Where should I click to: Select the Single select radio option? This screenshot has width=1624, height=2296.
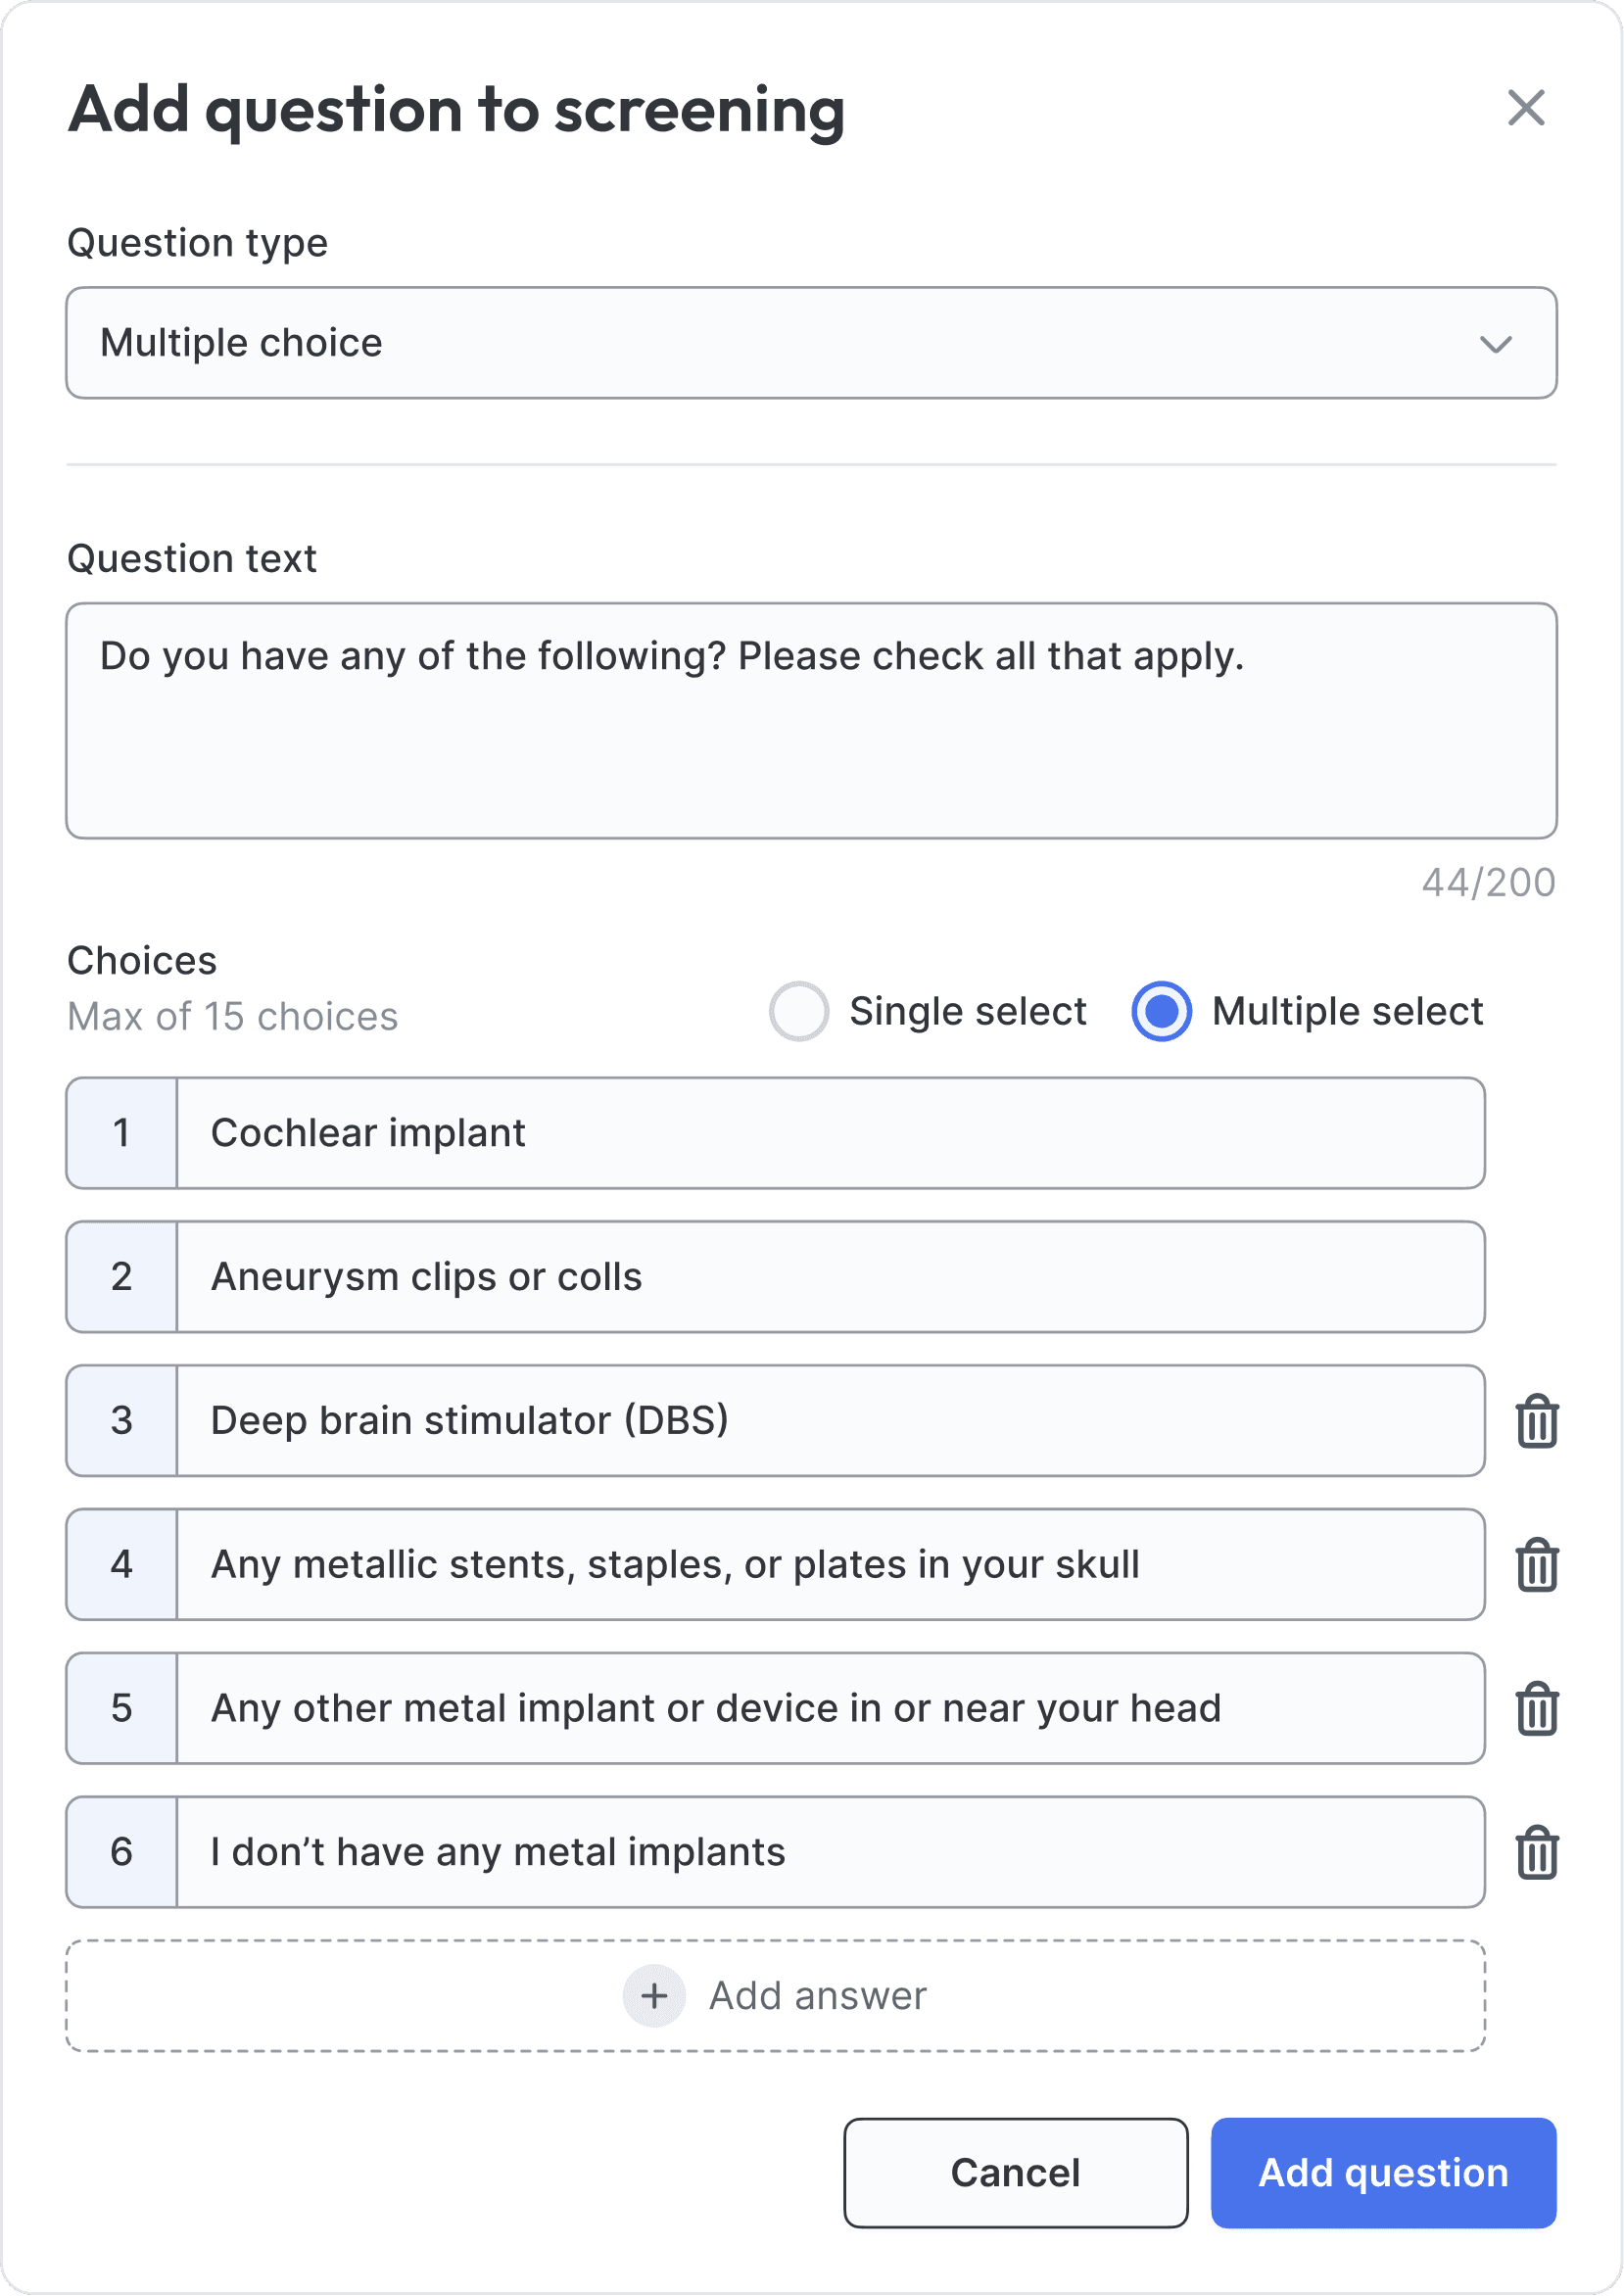point(798,1011)
